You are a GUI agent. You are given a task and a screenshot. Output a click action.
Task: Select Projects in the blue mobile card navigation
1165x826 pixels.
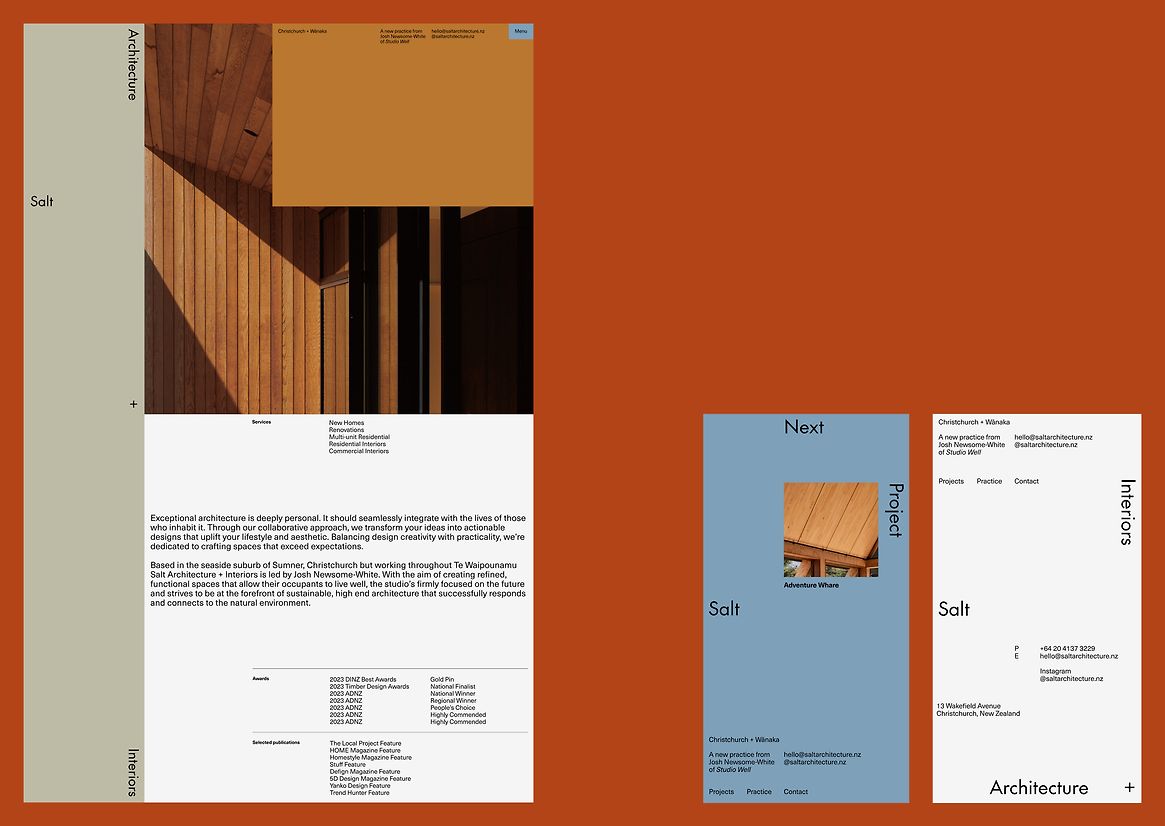[x=721, y=792]
